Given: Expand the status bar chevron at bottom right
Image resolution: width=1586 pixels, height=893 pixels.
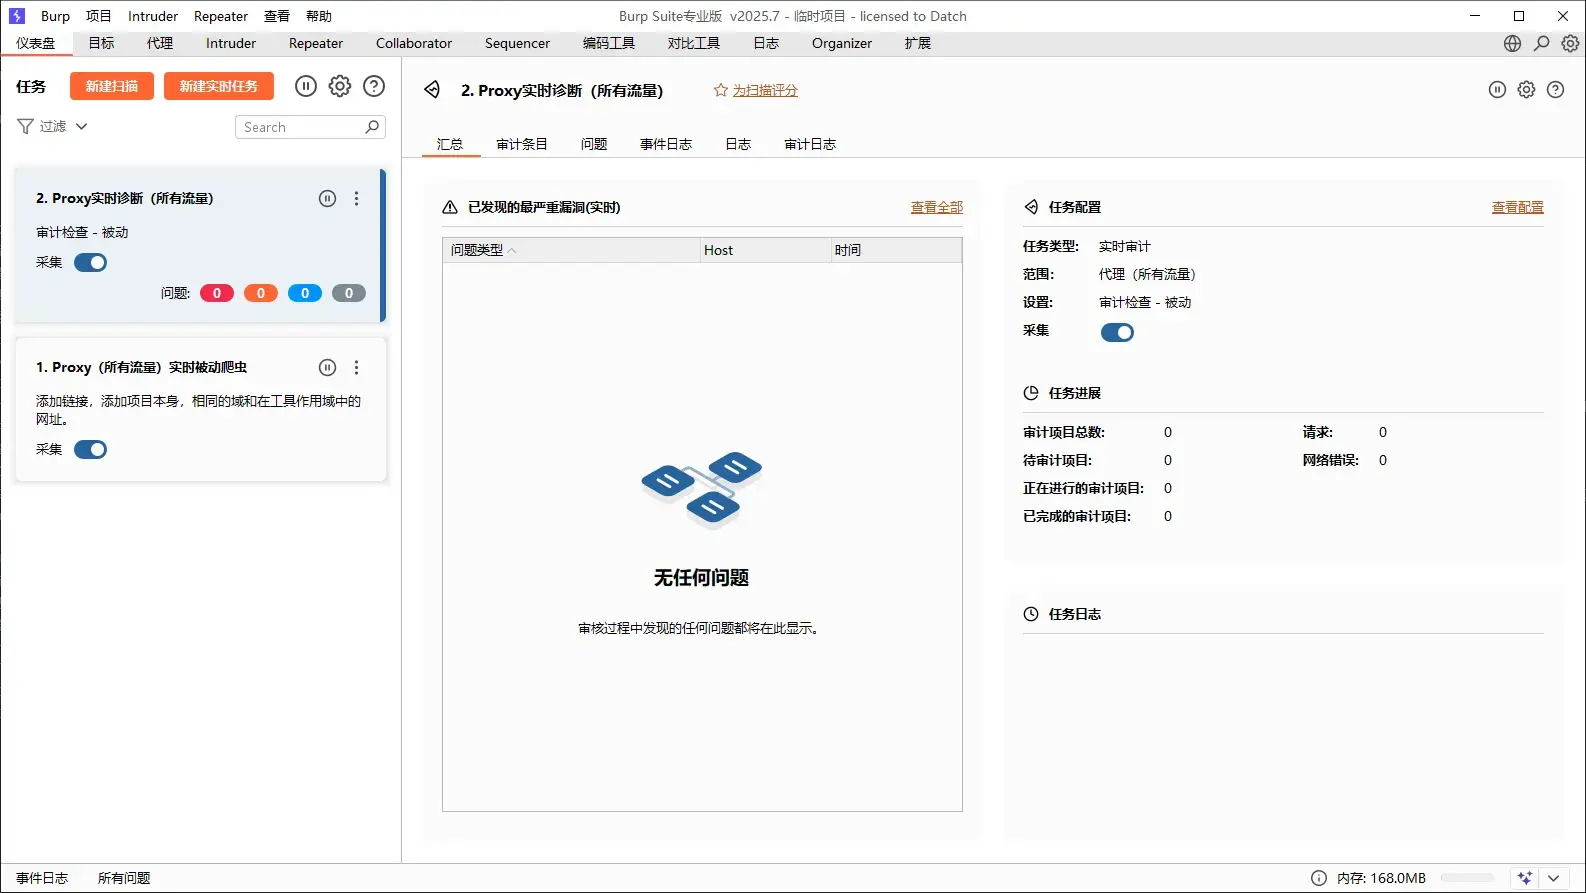Looking at the screenshot, I should [1553, 878].
